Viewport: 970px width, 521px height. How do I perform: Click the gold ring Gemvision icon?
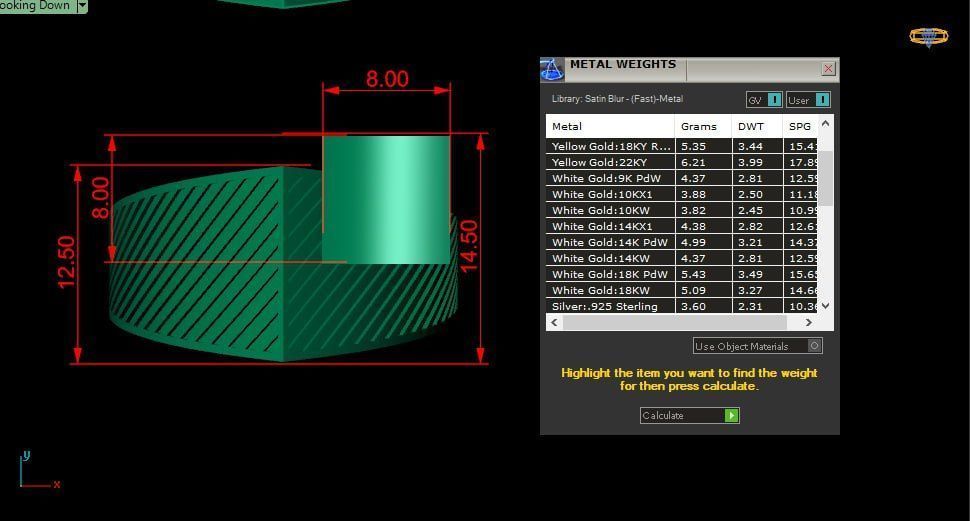point(929,37)
